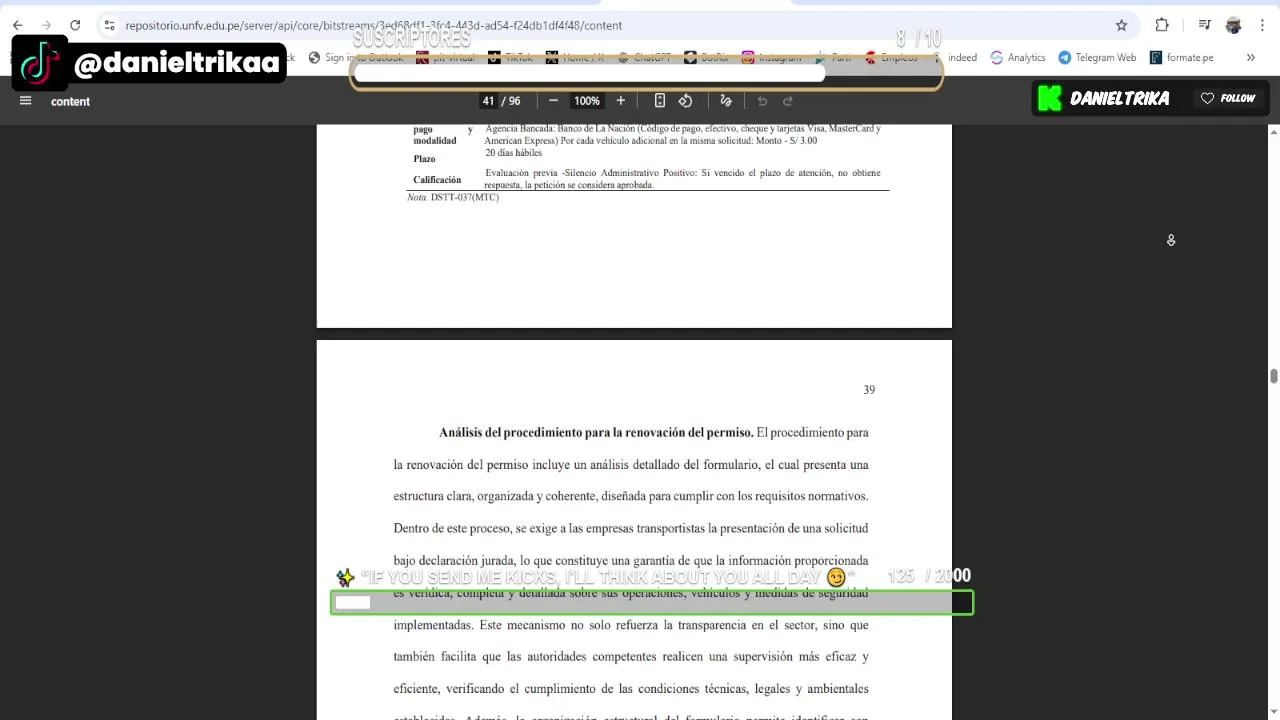Click the PDF redo arrow
This screenshot has height=720, width=1280.
(788, 100)
